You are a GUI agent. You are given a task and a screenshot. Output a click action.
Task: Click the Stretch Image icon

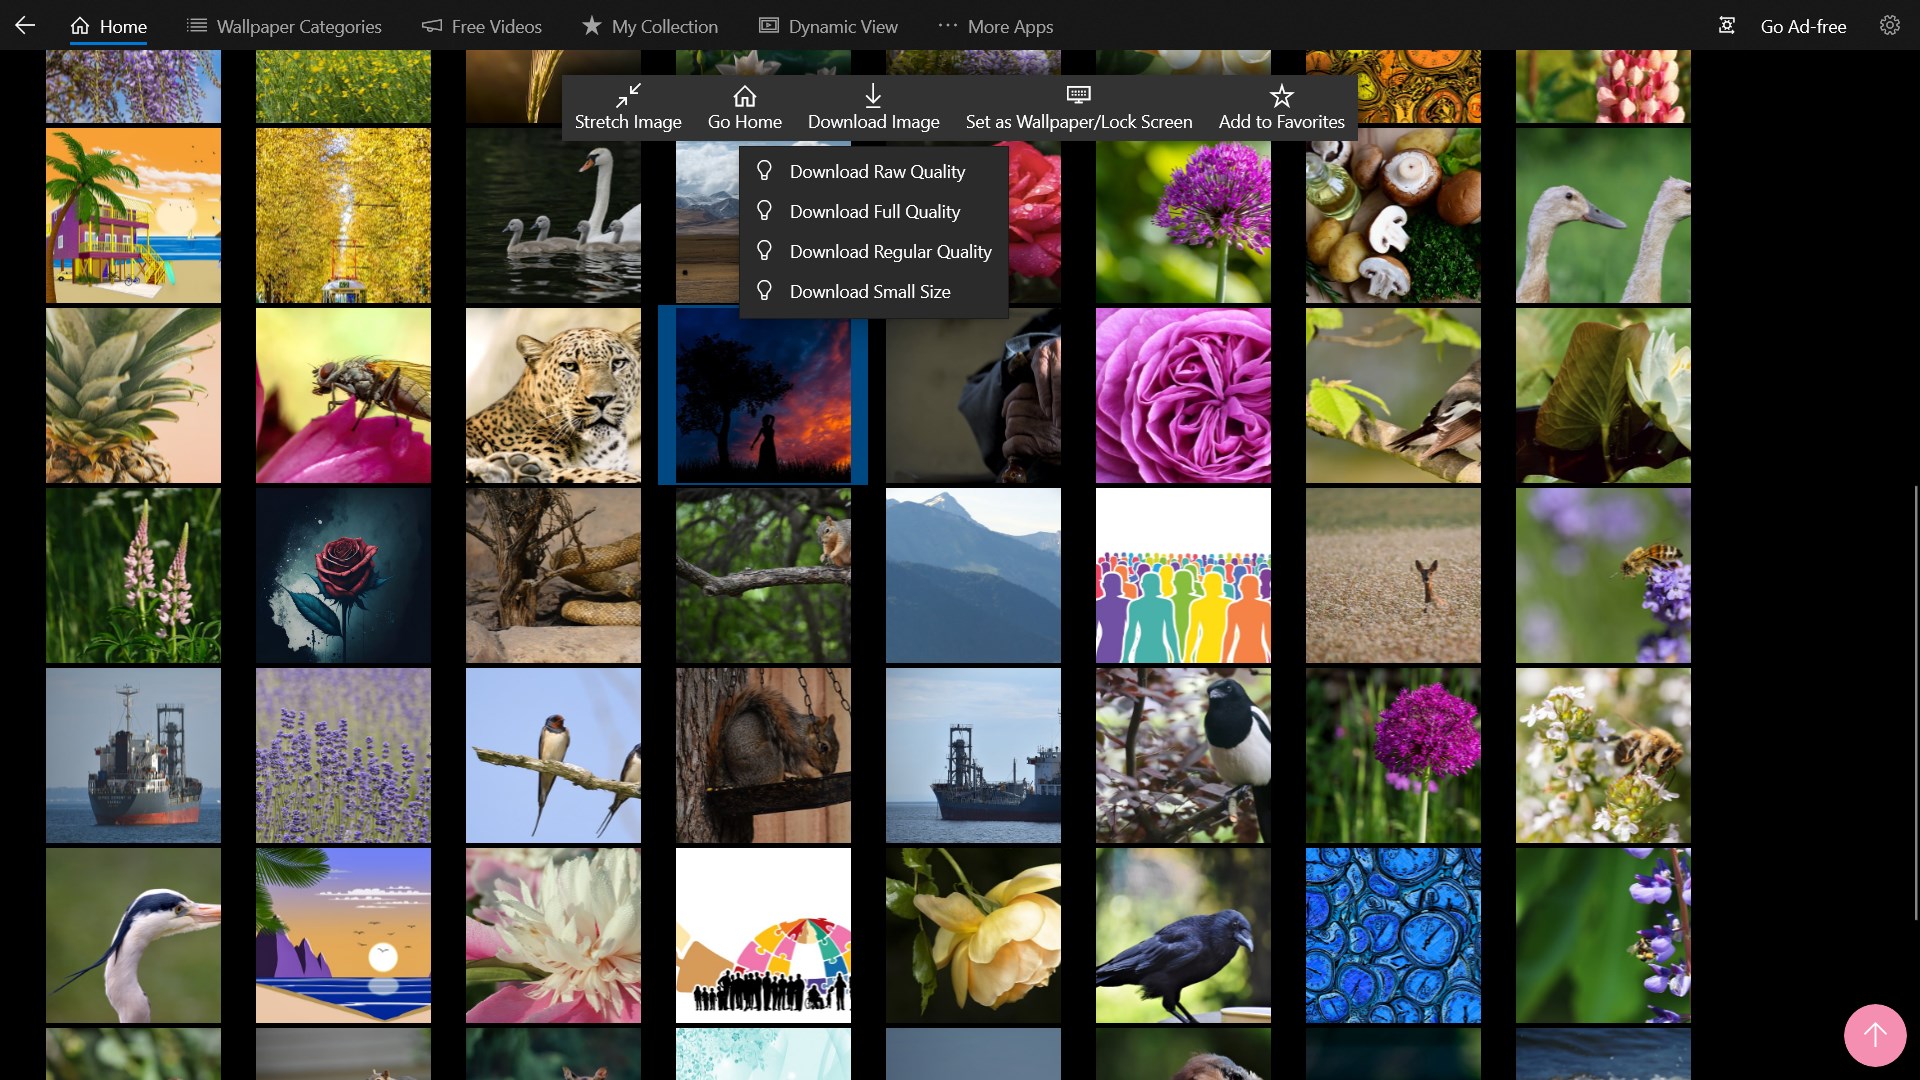point(628,96)
